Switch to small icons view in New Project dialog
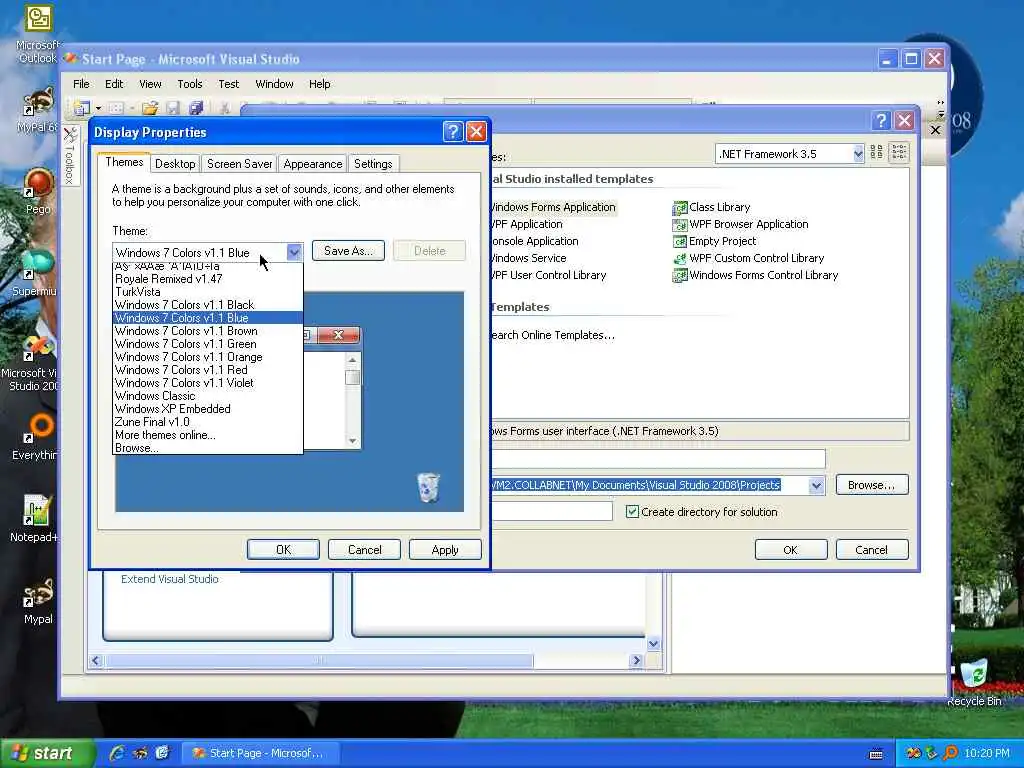This screenshot has height=768, width=1024. point(899,153)
